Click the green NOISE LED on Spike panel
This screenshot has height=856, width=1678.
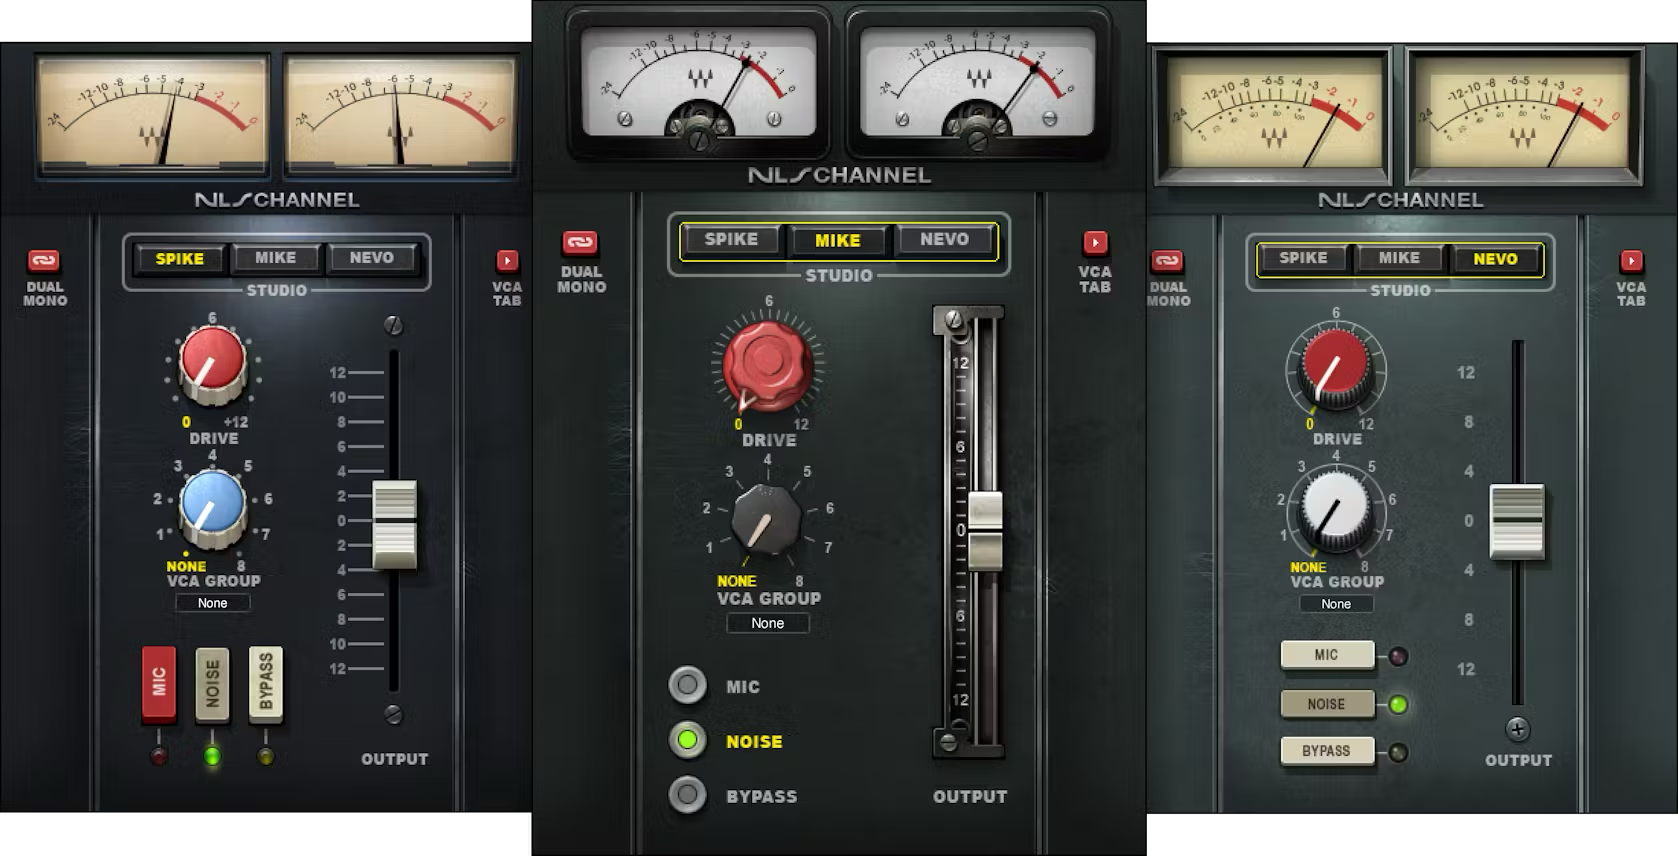(212, 756)
